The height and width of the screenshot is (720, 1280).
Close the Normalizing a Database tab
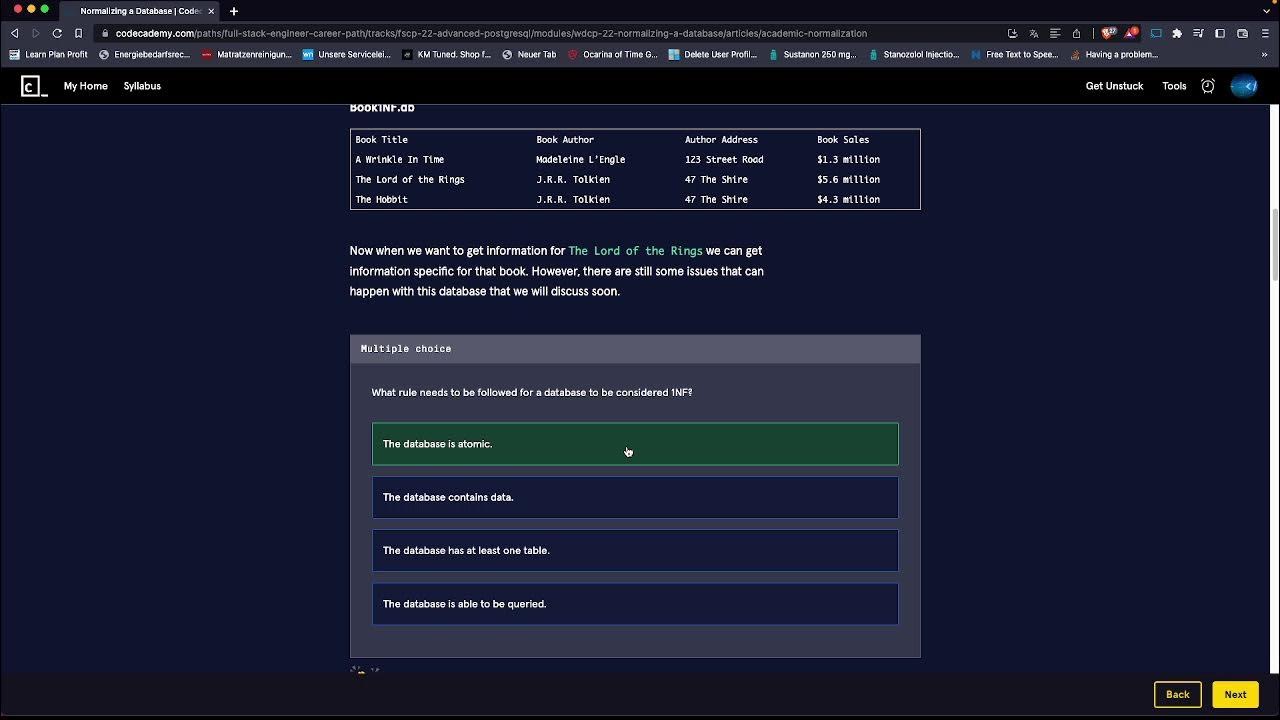coord(211,11)
